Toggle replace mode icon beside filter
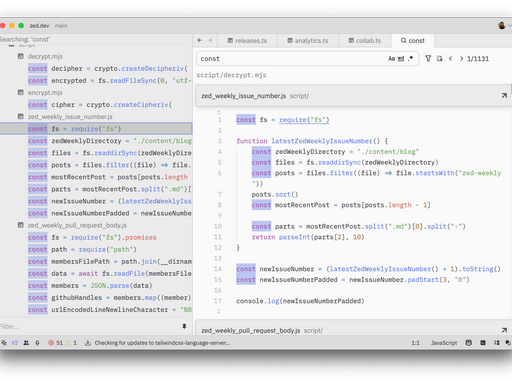Screen dimensions: 512x384 pyautogui.click(x=439, y=59)
